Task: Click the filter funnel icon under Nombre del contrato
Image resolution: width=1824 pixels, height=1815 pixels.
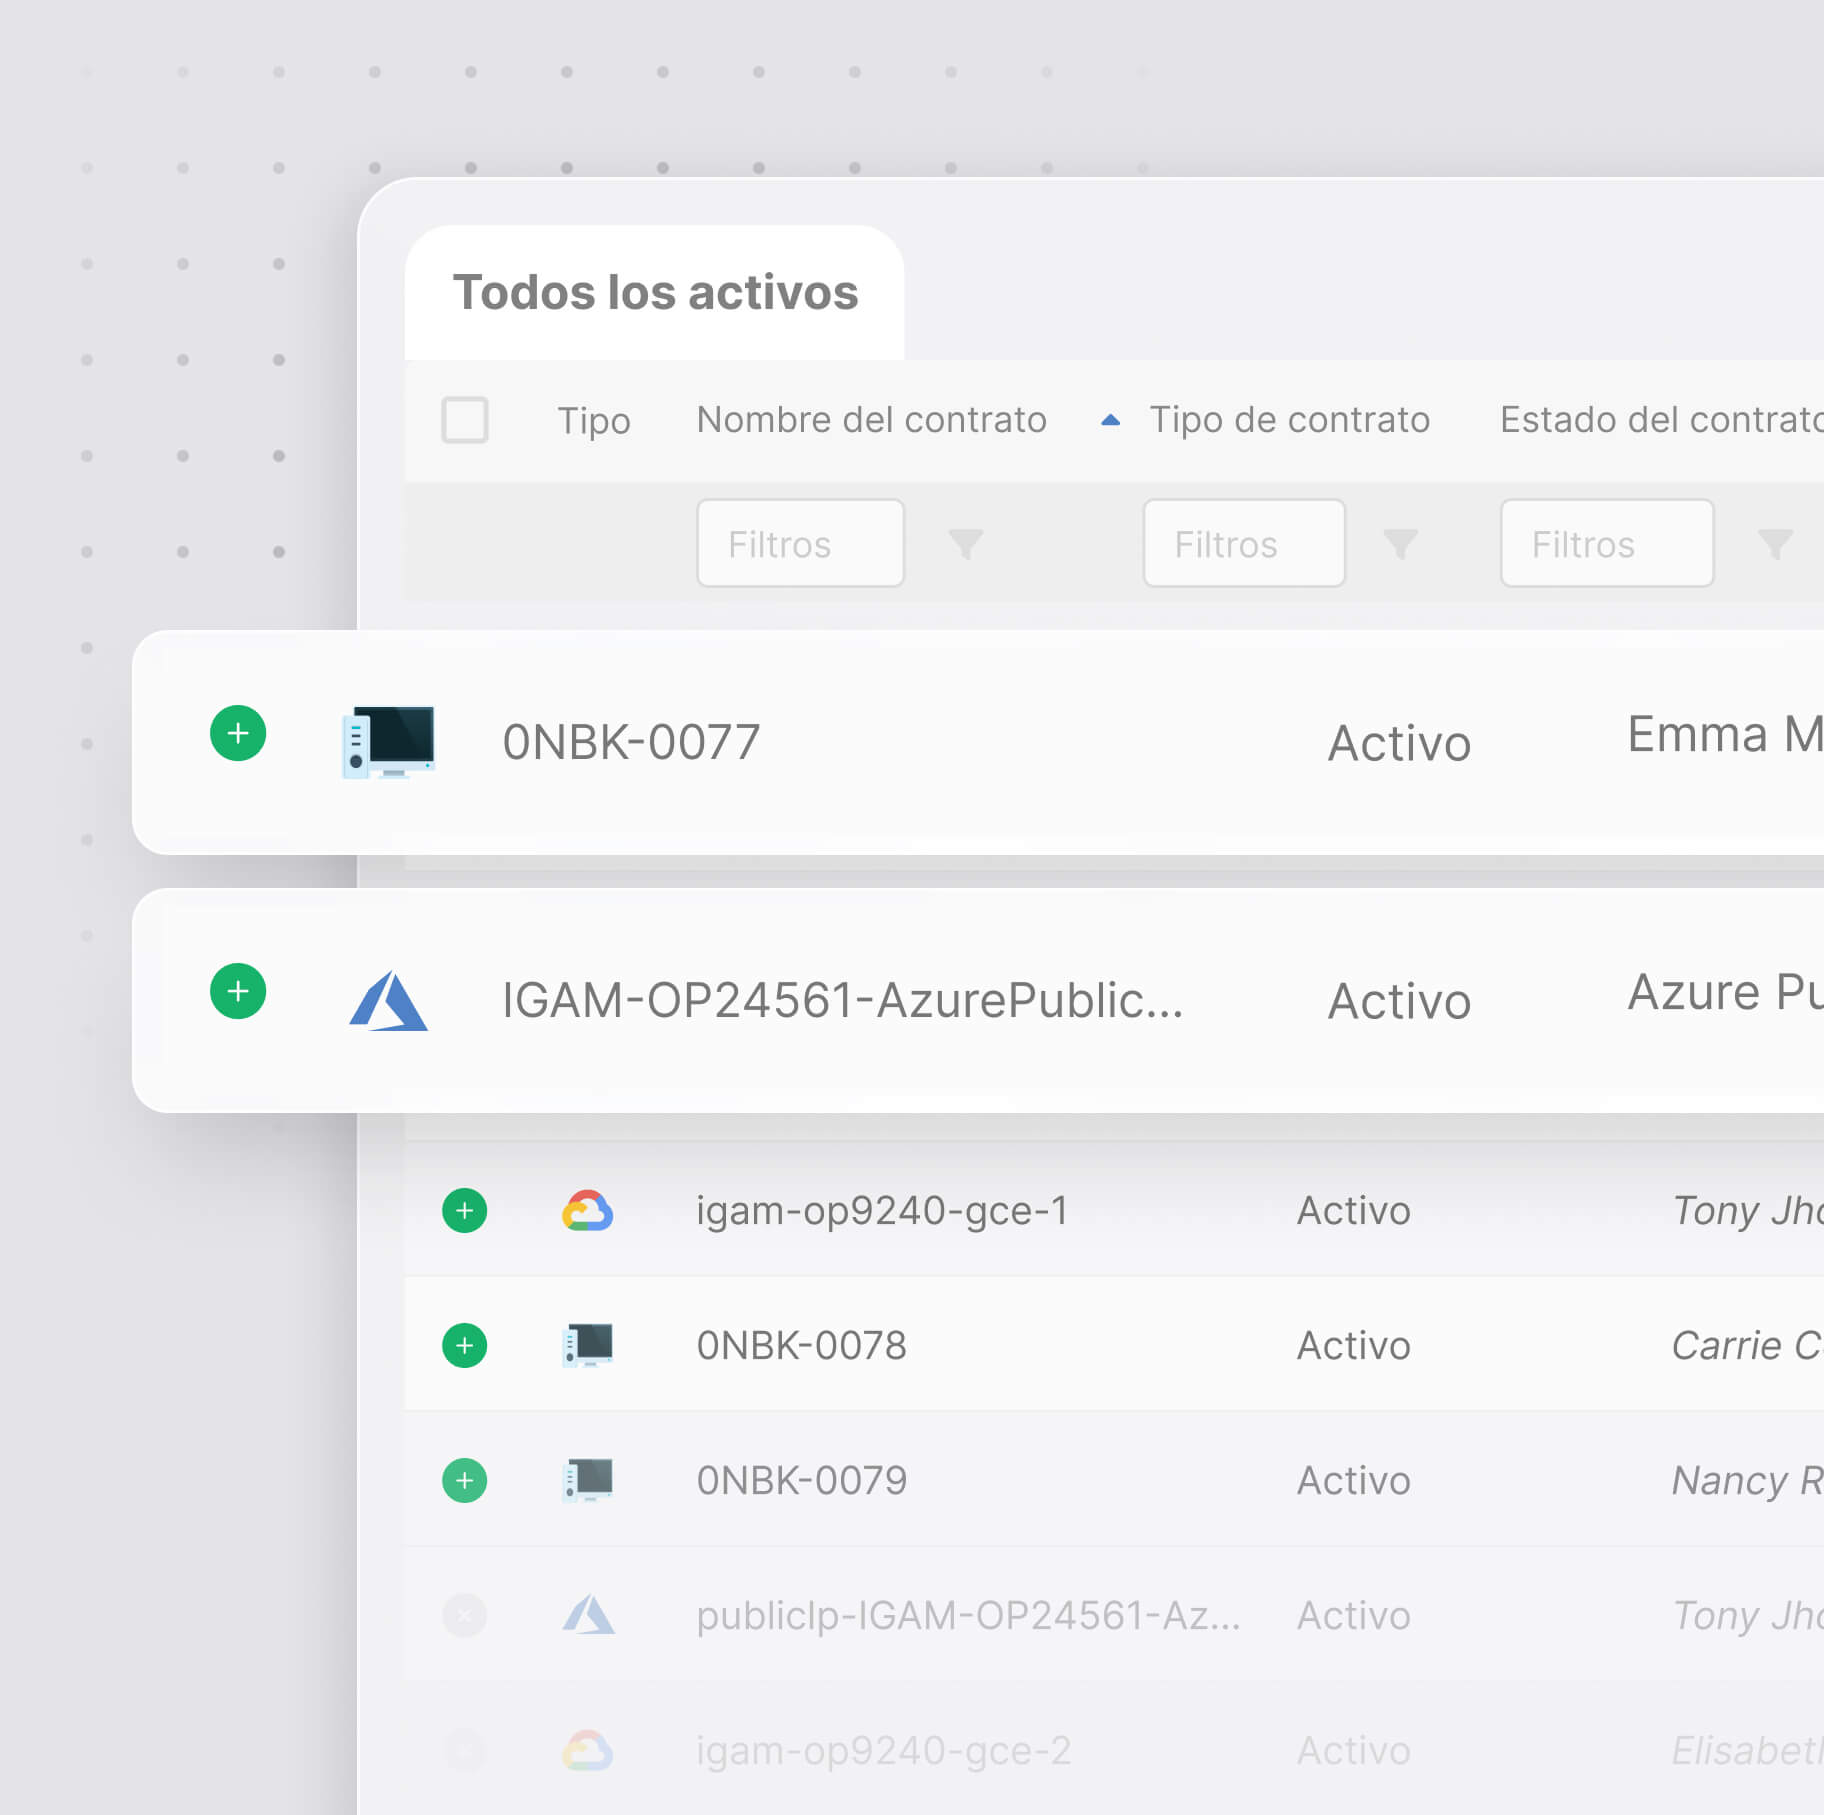Action: 965,544
